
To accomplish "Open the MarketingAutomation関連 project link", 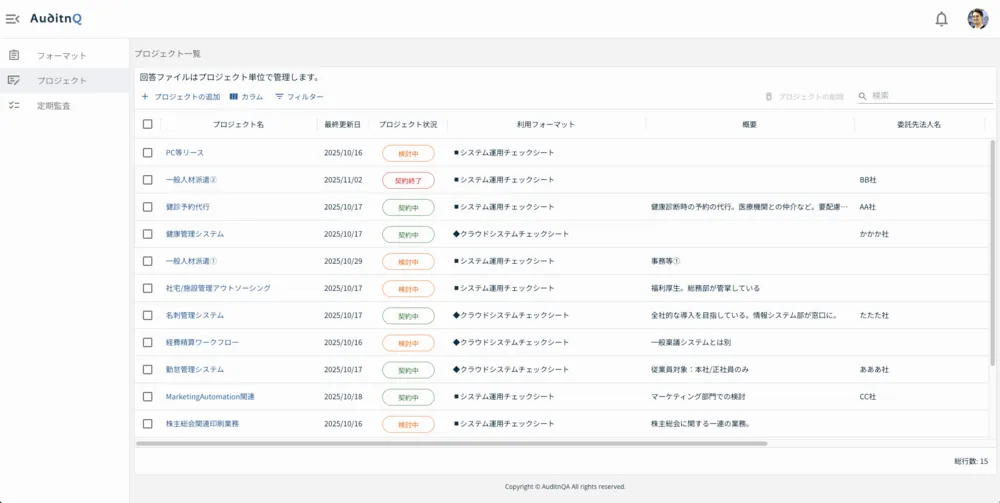I will pos(210,397).
